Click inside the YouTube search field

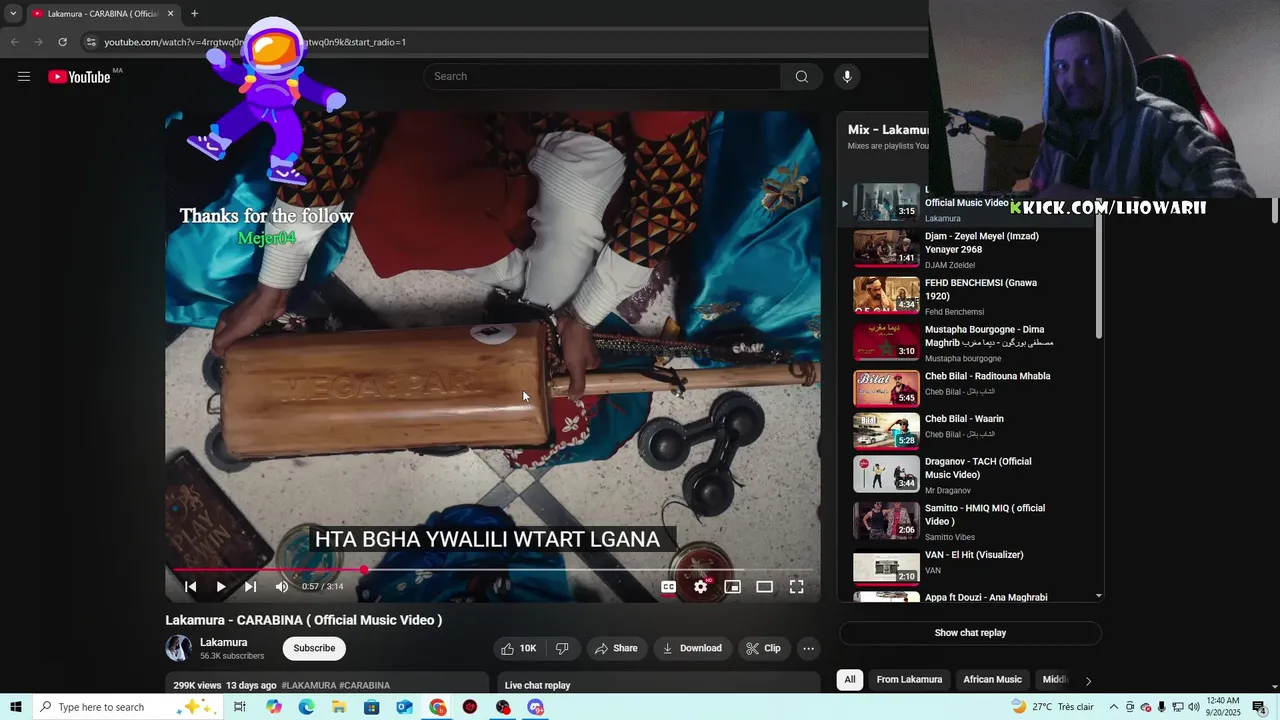click(603, 77)
